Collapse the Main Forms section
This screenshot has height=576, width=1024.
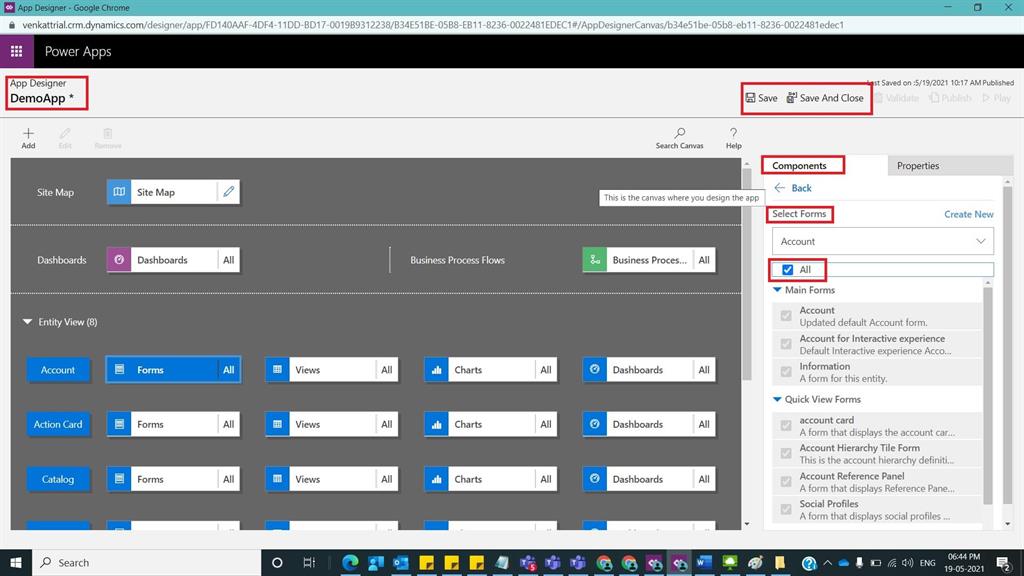pos(778,289)
